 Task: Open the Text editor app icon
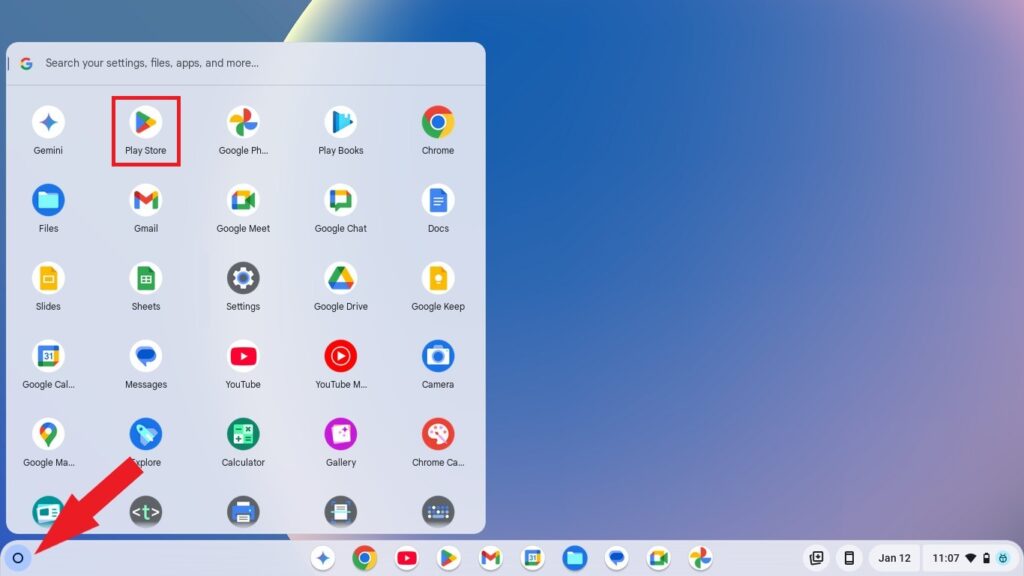pos(146,511)
